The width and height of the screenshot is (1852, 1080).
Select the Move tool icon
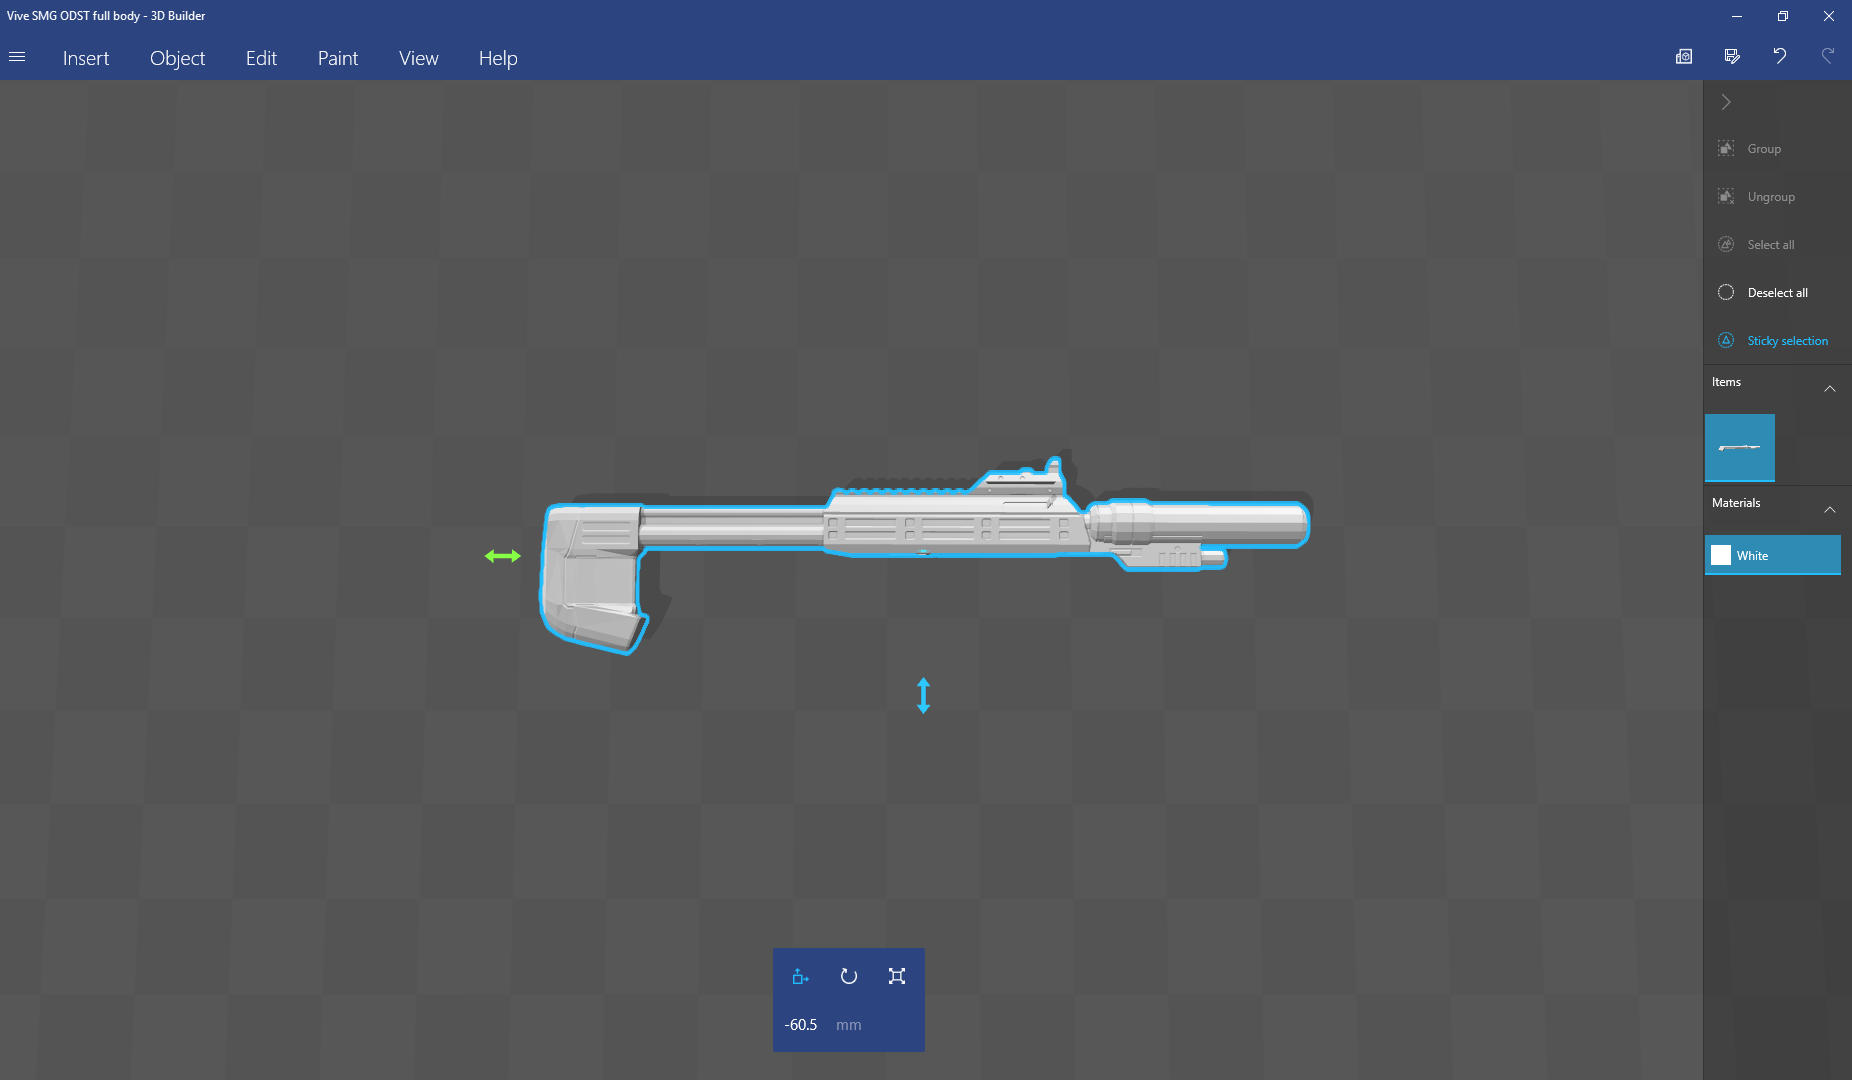click(800, 976)
